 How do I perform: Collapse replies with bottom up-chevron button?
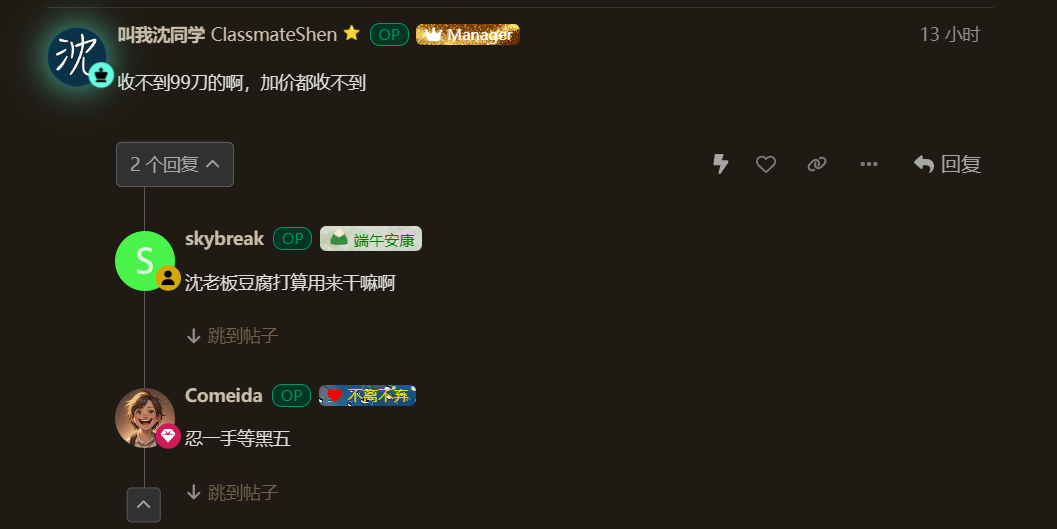[144, 505]
